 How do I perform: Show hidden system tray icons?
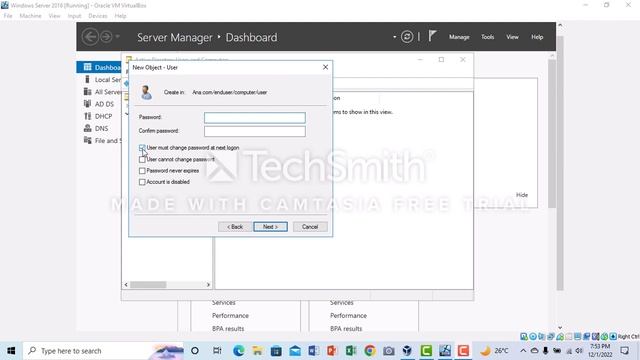point(523,351)
